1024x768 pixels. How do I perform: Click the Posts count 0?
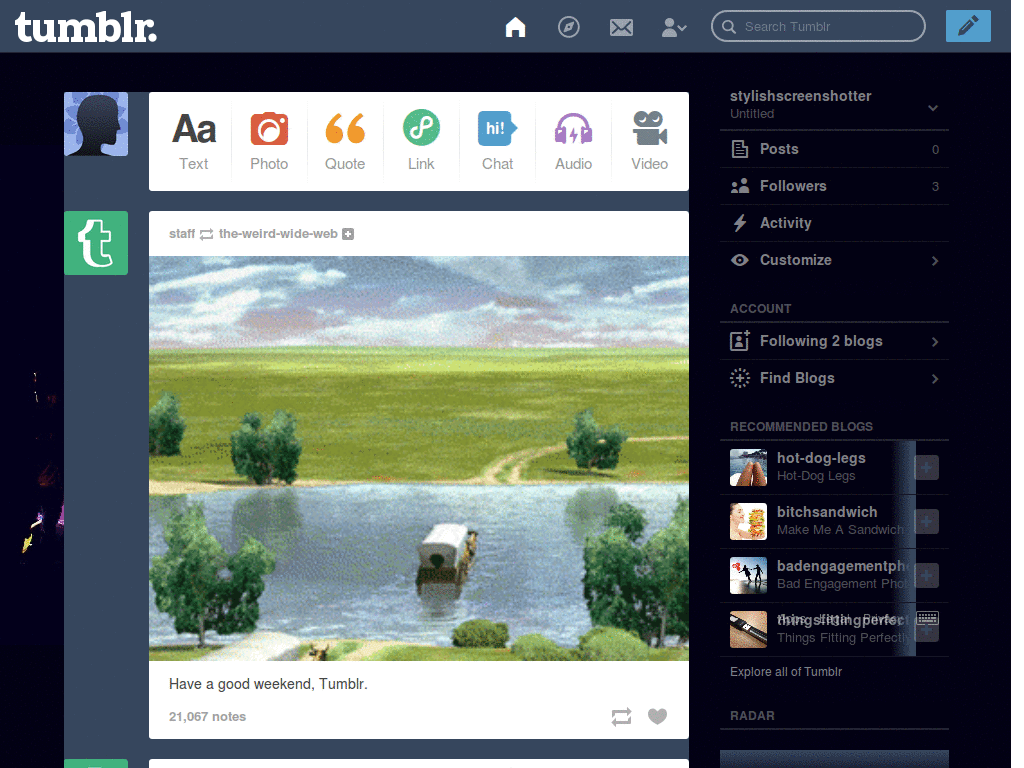pos(935,150)
